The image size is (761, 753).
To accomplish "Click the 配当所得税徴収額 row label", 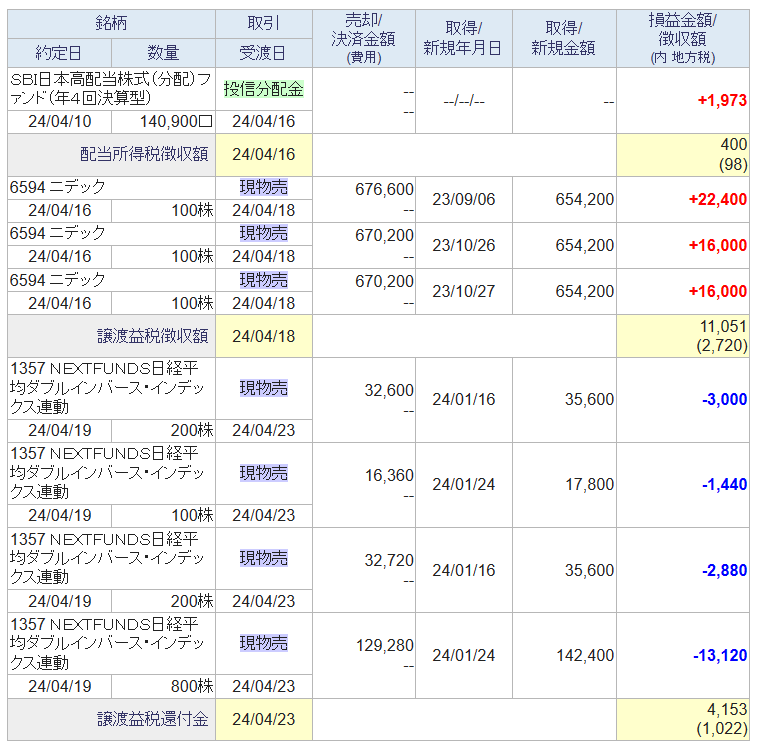I will pyautogui.click(x=144, y=154).
